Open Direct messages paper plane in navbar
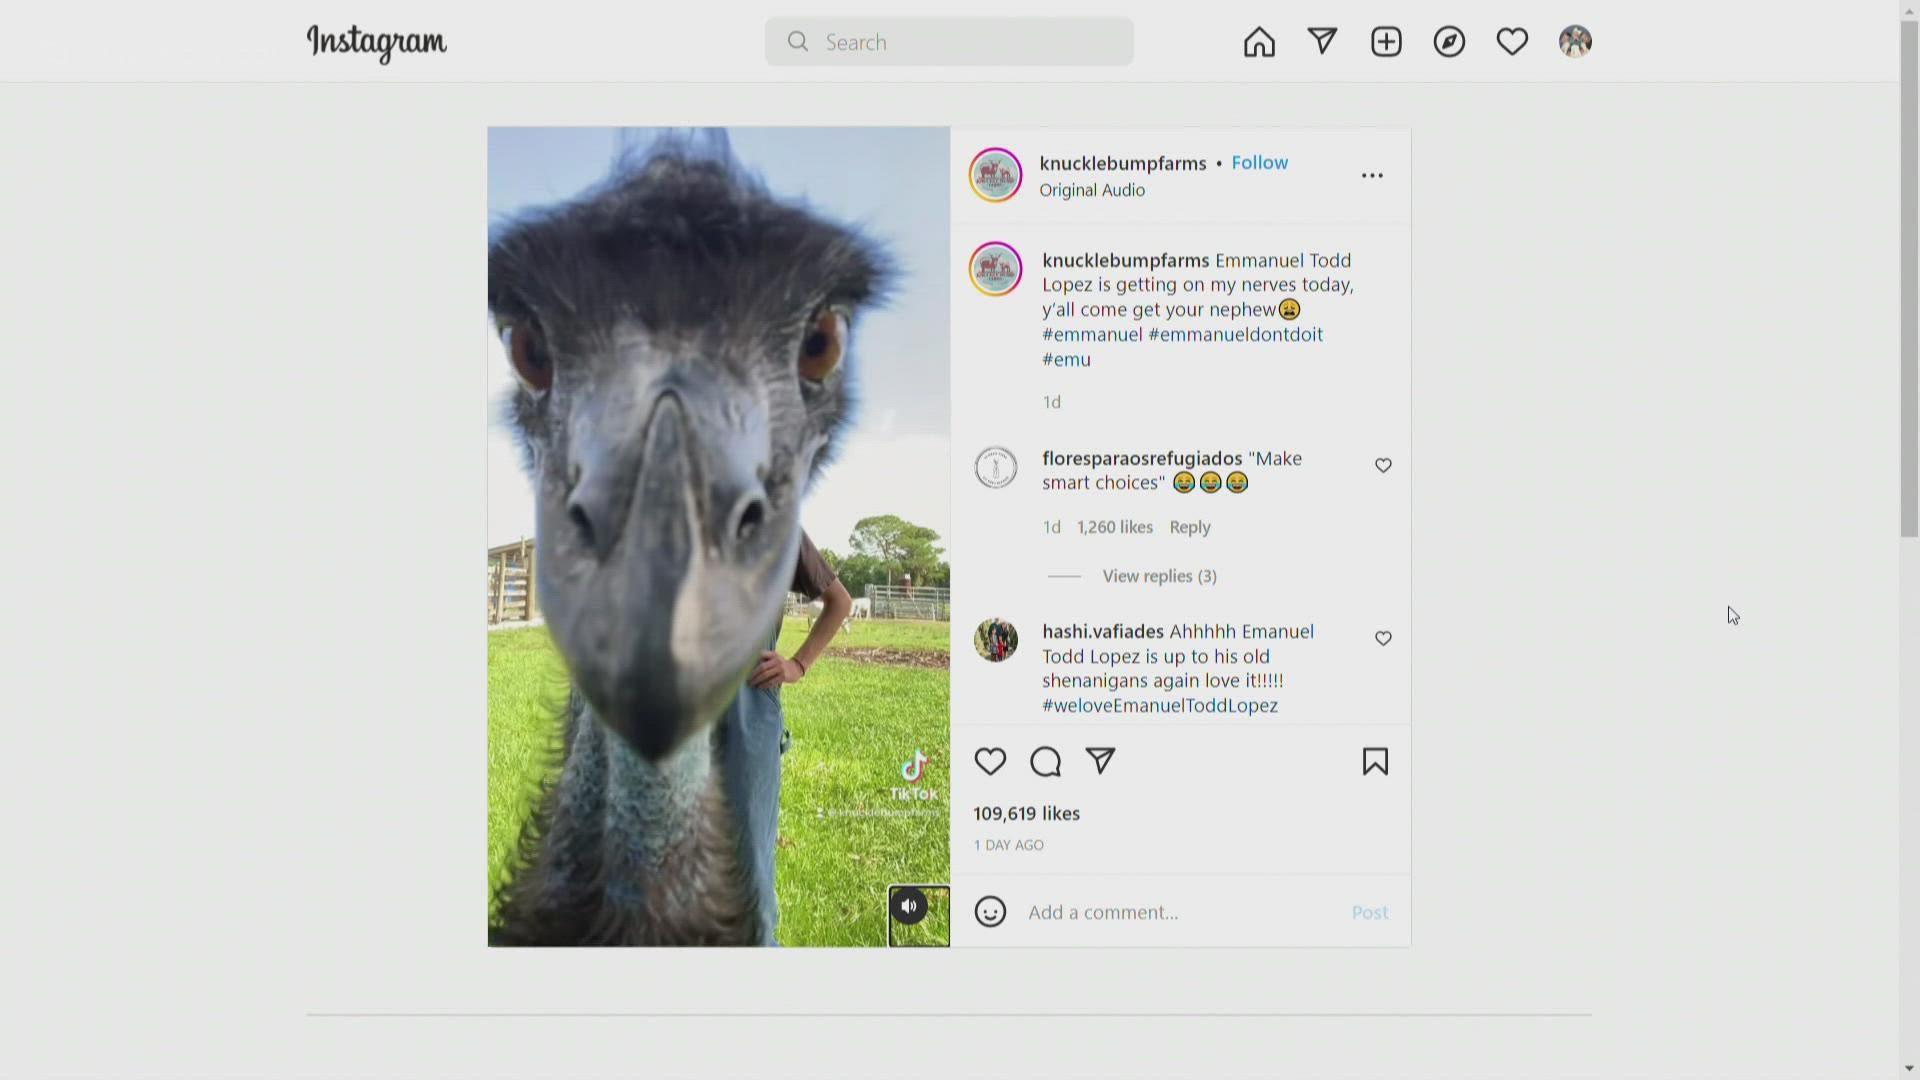 coord(1322,41)
